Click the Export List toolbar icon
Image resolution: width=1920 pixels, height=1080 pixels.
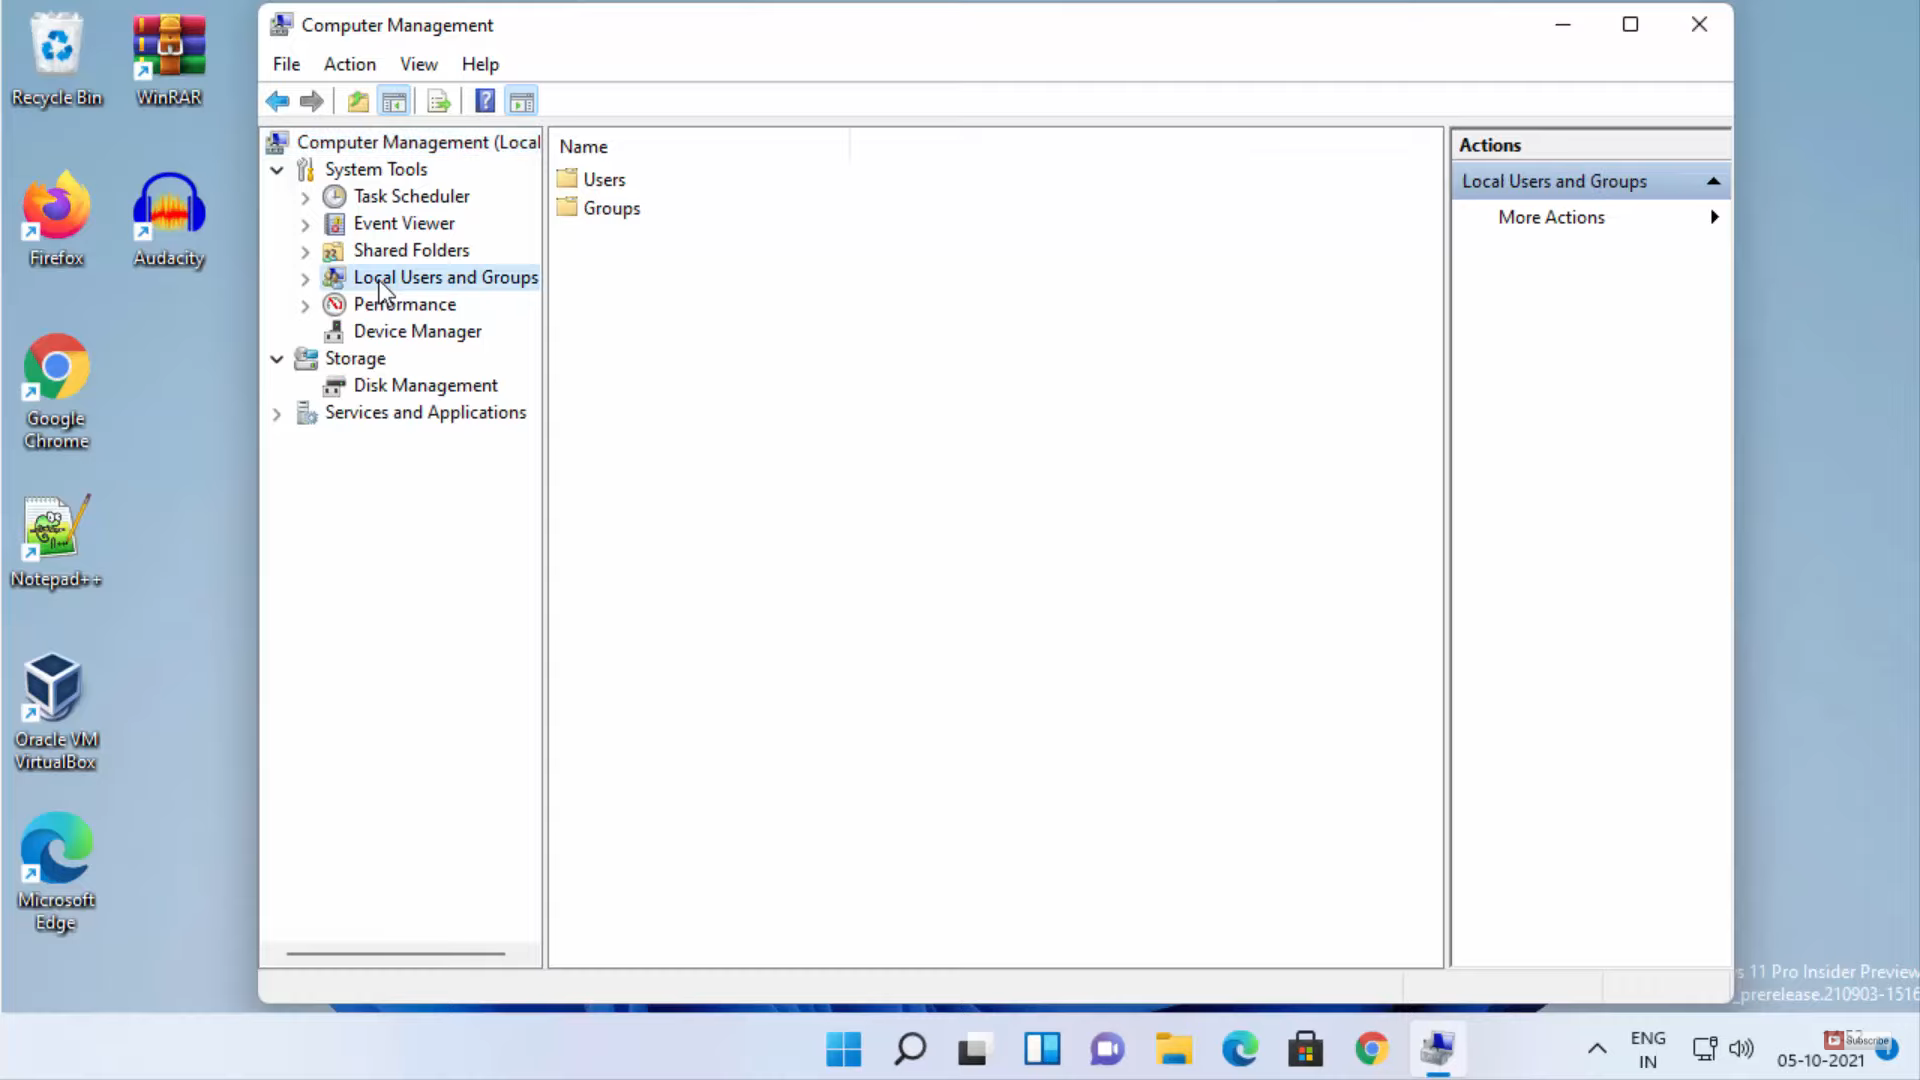coord(438,101)
